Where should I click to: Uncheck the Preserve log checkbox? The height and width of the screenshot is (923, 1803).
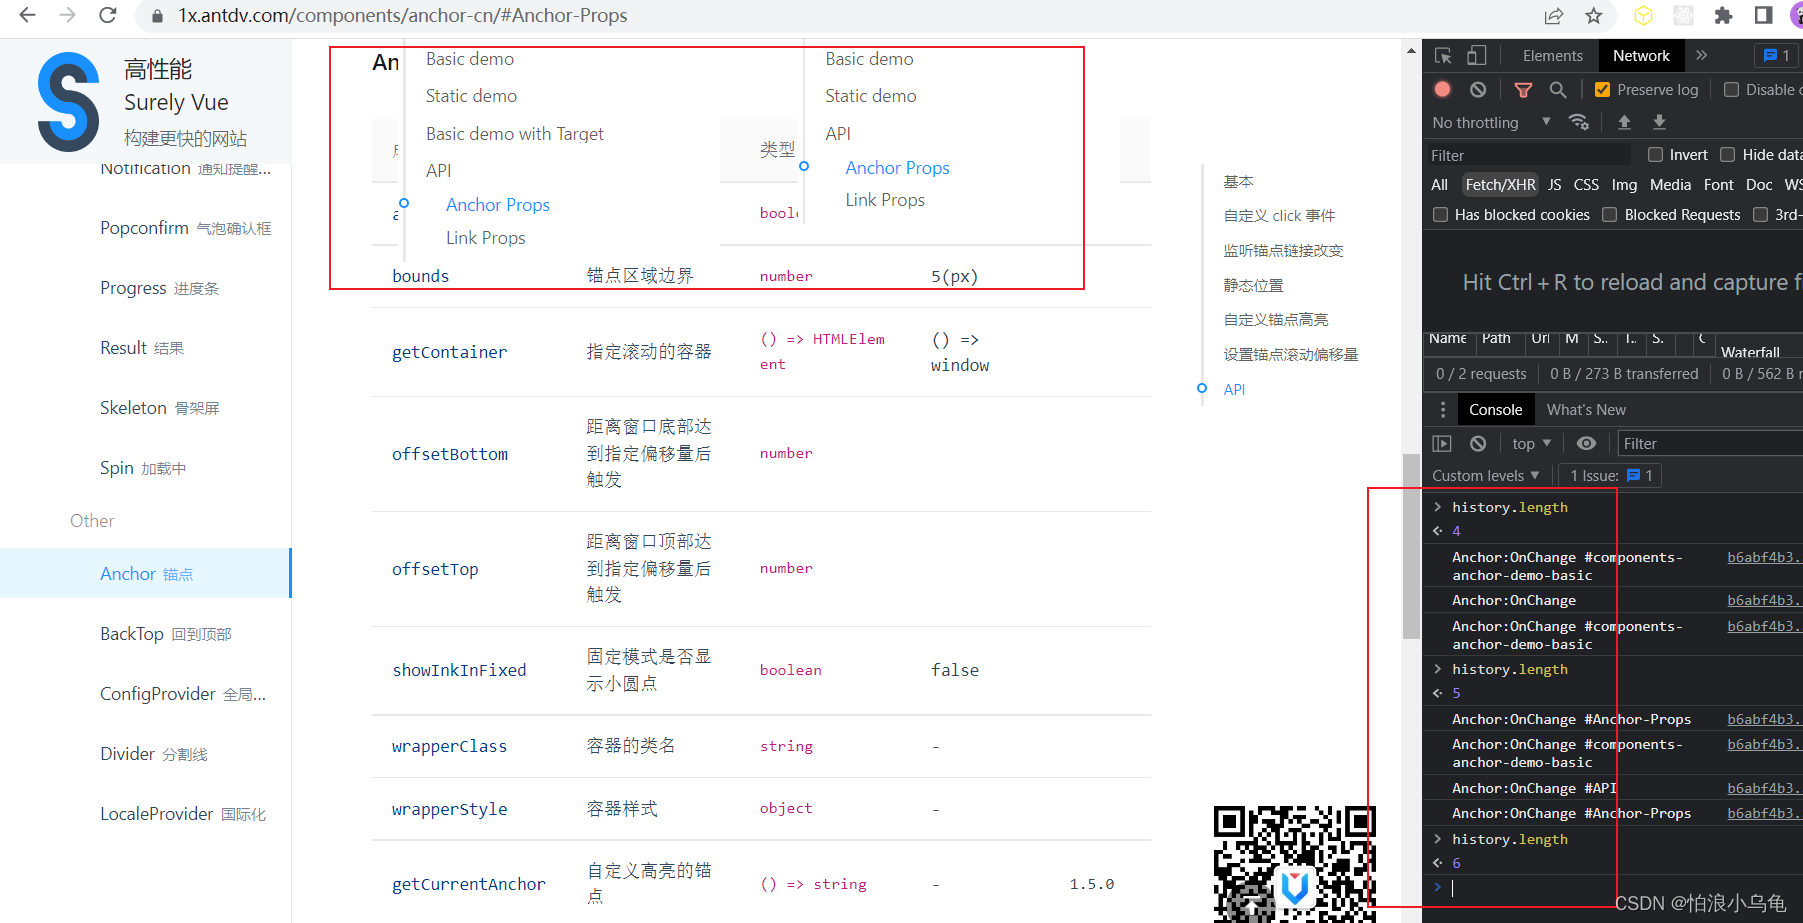click(1602, 89)
